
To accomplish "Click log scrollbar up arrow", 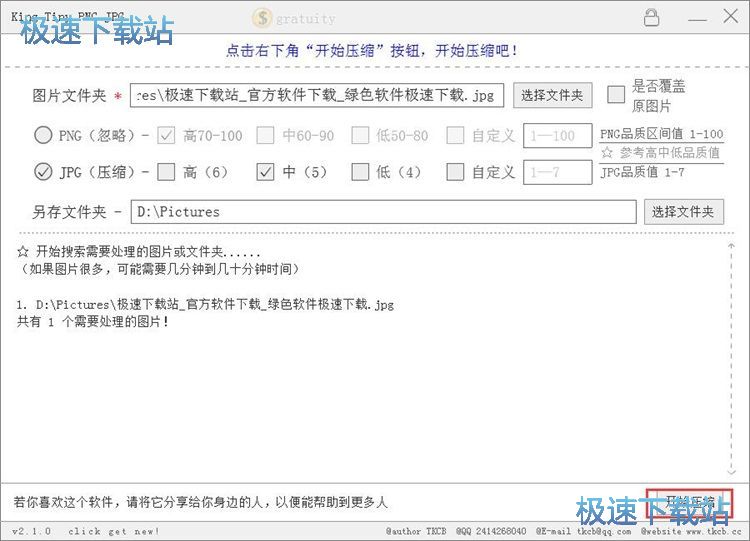I will pyautogui.click(x=731, y=246).
